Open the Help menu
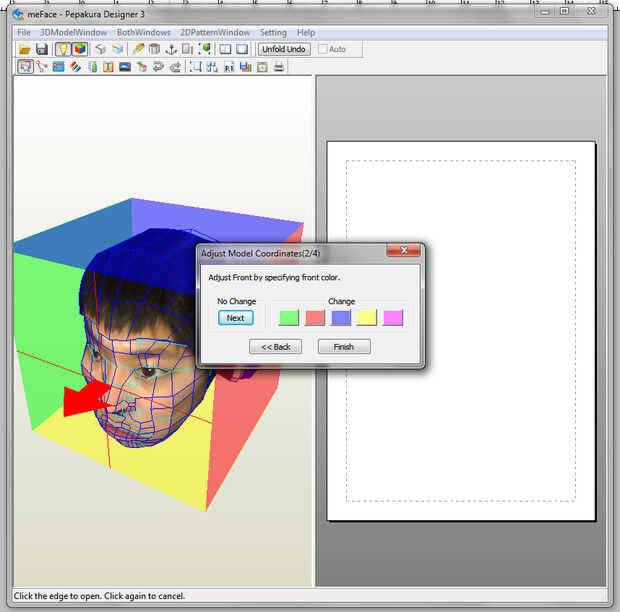This screenshot has height=612, width=620. pyautogui.click(x=306, y=32)
